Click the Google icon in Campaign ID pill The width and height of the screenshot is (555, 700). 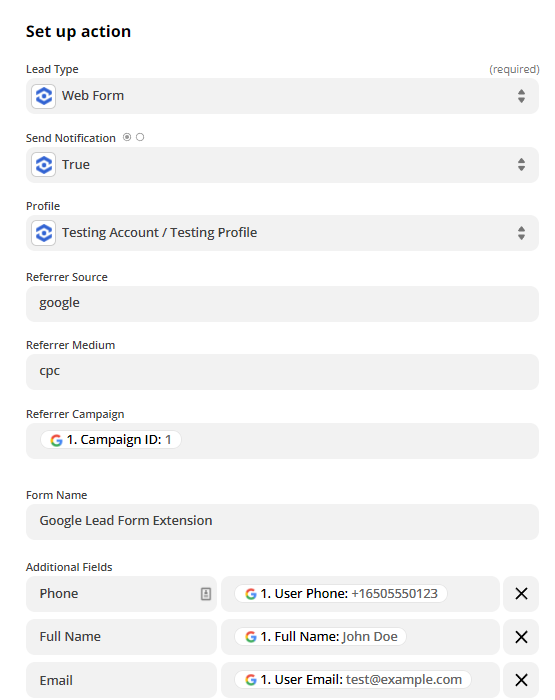tap(56, 440)
